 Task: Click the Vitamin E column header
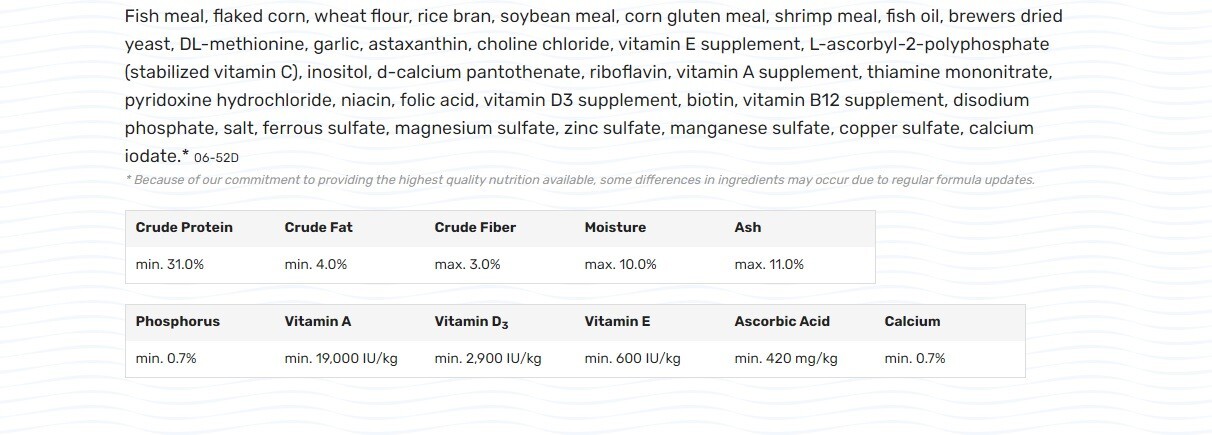(617, 321)
